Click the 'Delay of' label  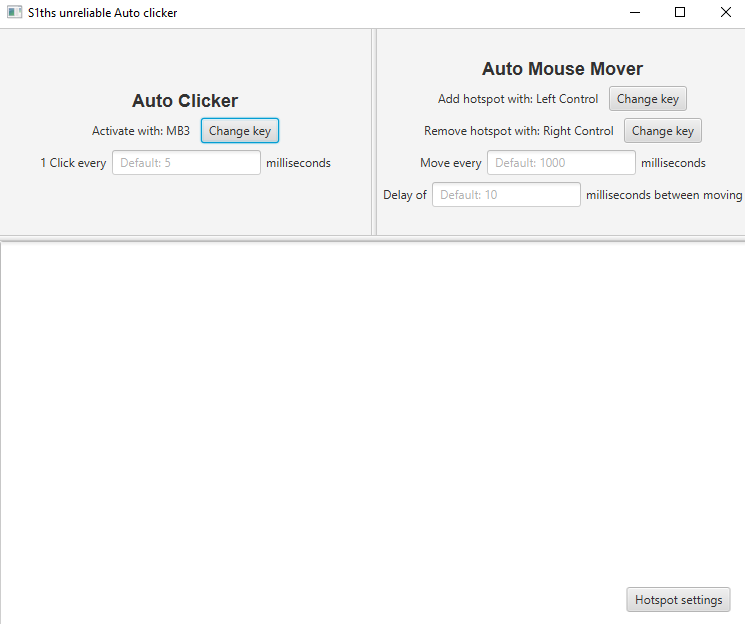pyautogui.click(x=405, y=195)
